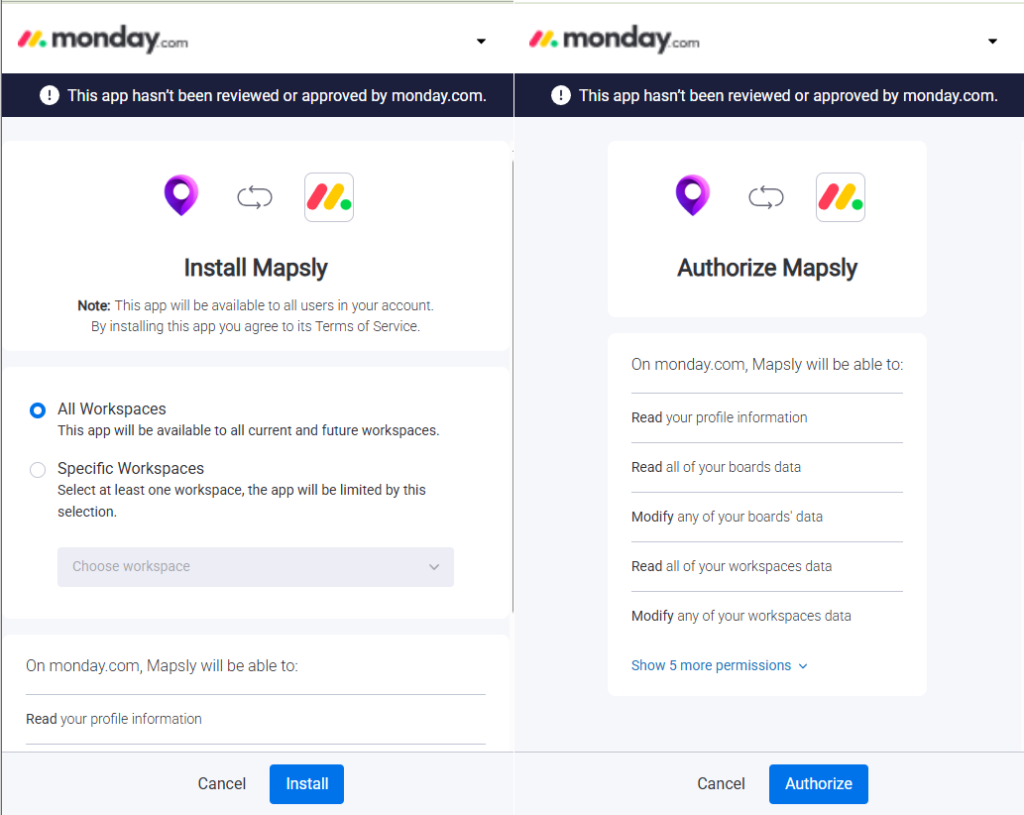Click the warning exclamation icon in left banner
Screen dimensions: 1024x815
pyautogui.click(x=49, y=95)
